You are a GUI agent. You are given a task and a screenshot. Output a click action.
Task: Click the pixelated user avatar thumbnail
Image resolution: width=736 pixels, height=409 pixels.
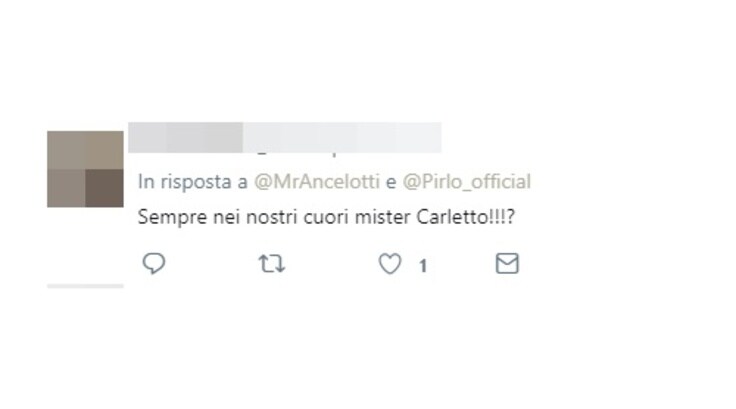point(85,169)
